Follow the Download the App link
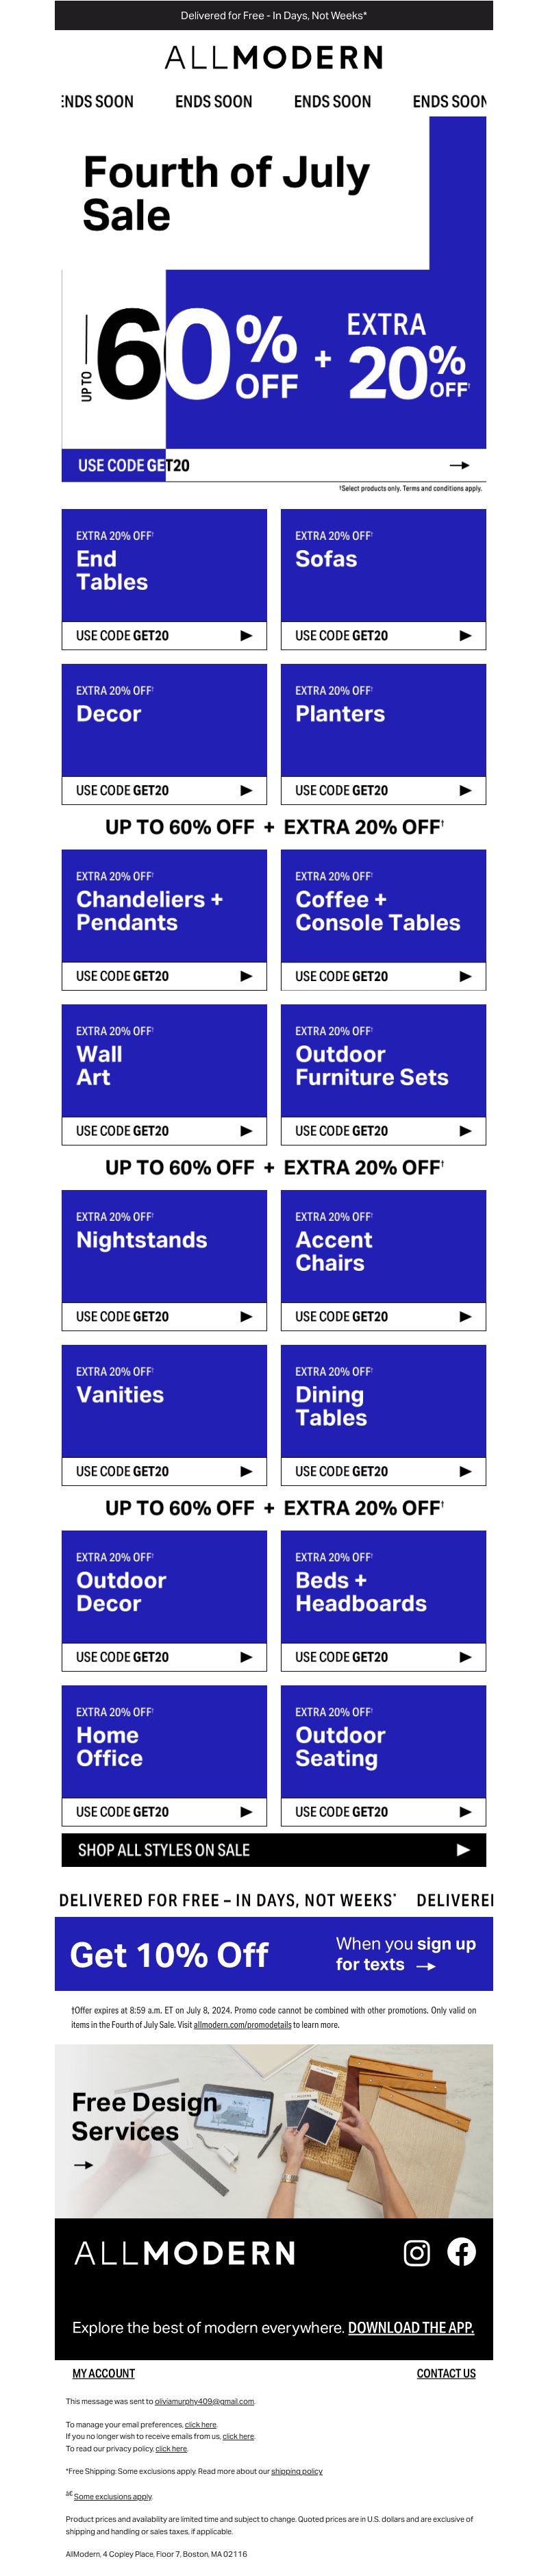The height and width of the screenshot is (2576, 548). click(411, 2327)
